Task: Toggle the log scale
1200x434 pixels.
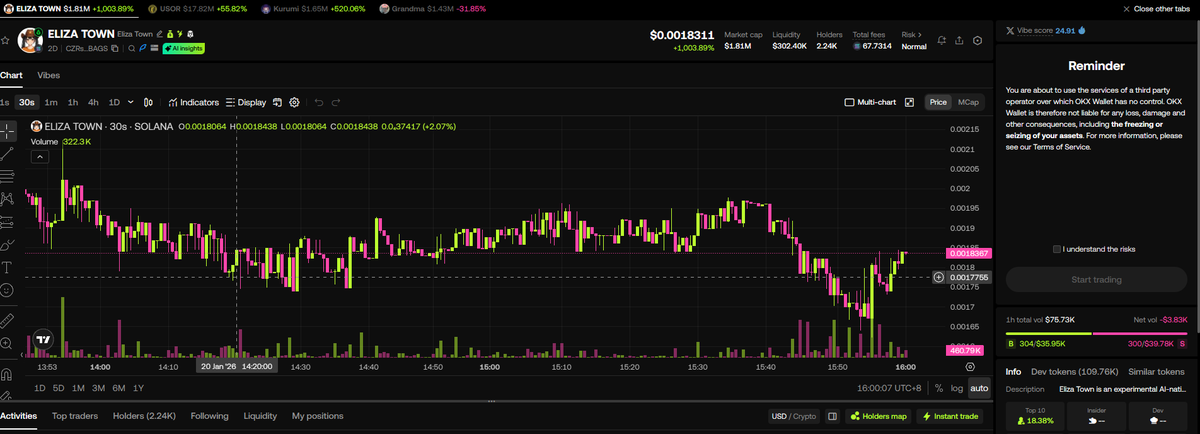Action: (x=957, y=388)
